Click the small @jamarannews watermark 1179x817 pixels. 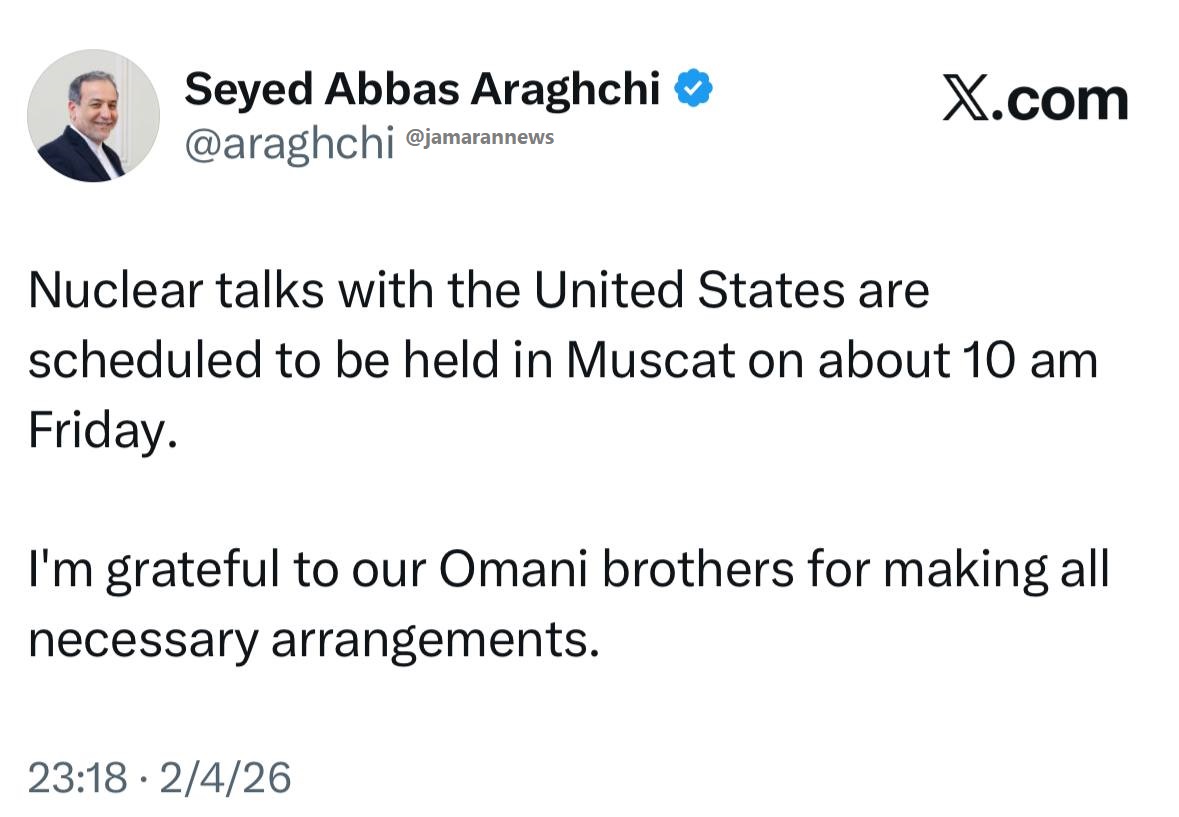coord(479,138)
